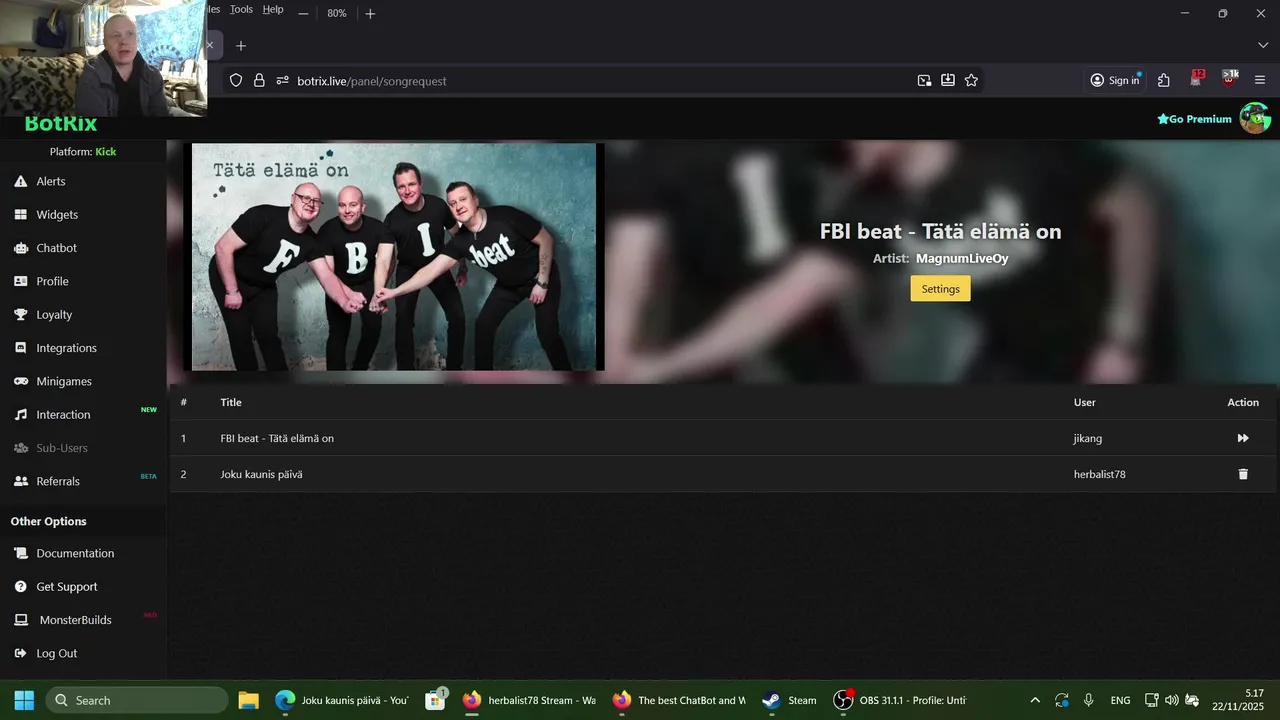Click the Go Premium link

pyautogui.click(x=1194, y=119)
